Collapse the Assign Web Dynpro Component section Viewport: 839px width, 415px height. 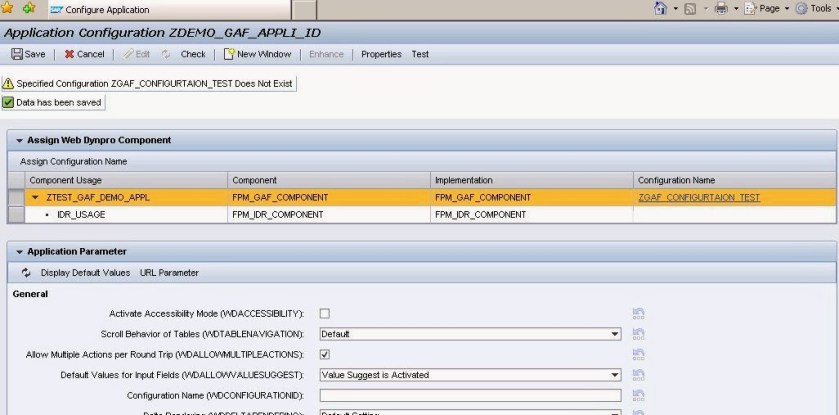[x=20, y=141]
